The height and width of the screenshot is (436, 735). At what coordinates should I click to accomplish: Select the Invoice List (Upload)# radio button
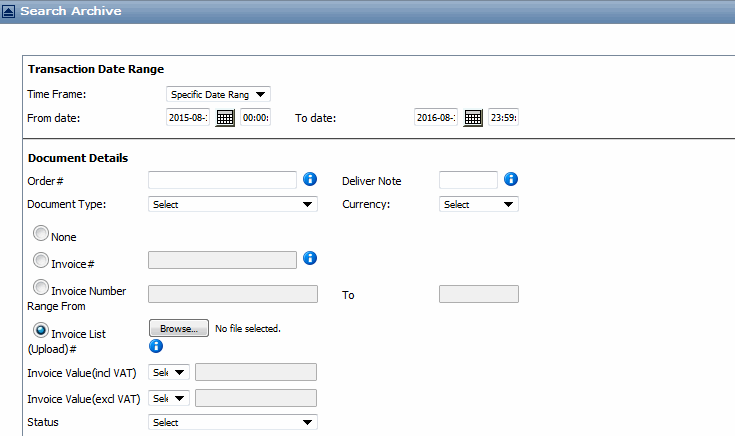tap(40, 329)
